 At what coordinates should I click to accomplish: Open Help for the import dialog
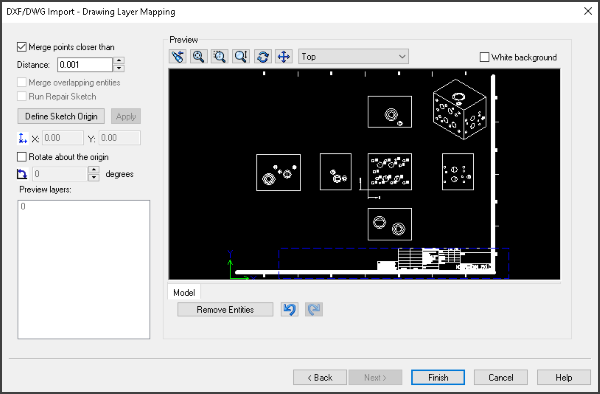click(564, 378)
